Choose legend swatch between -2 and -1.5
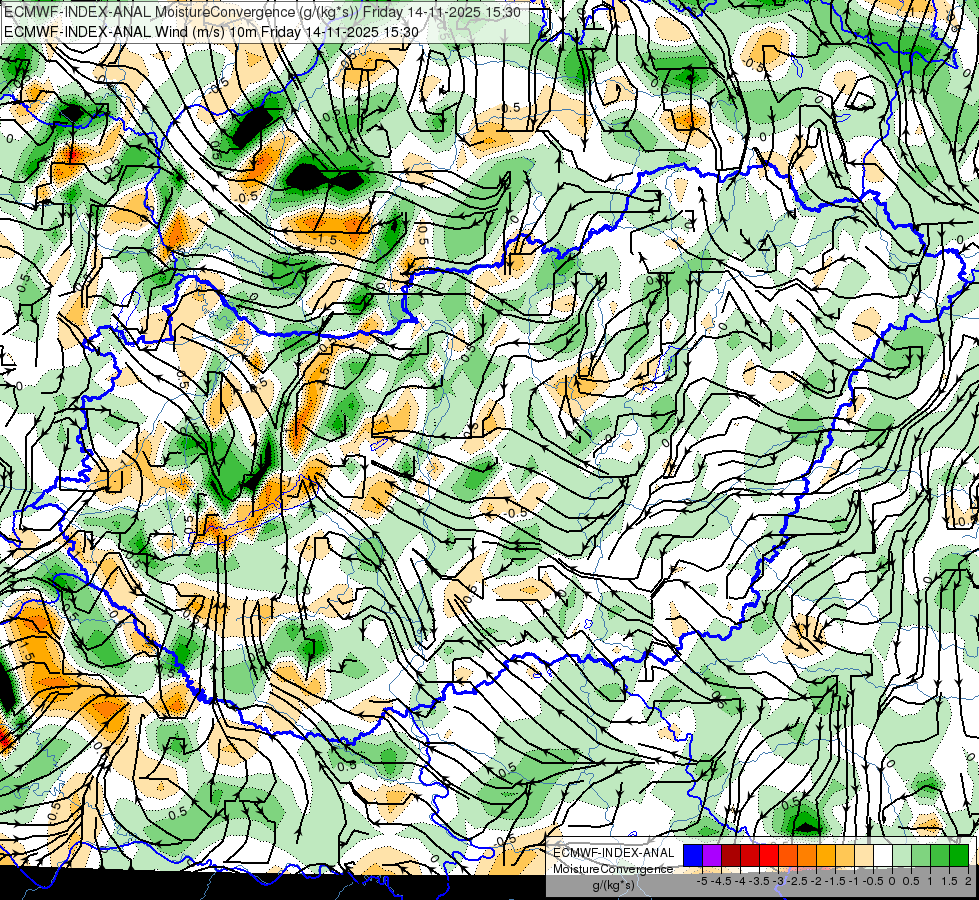This screenshot has height=900, width=979. point(826,855)
